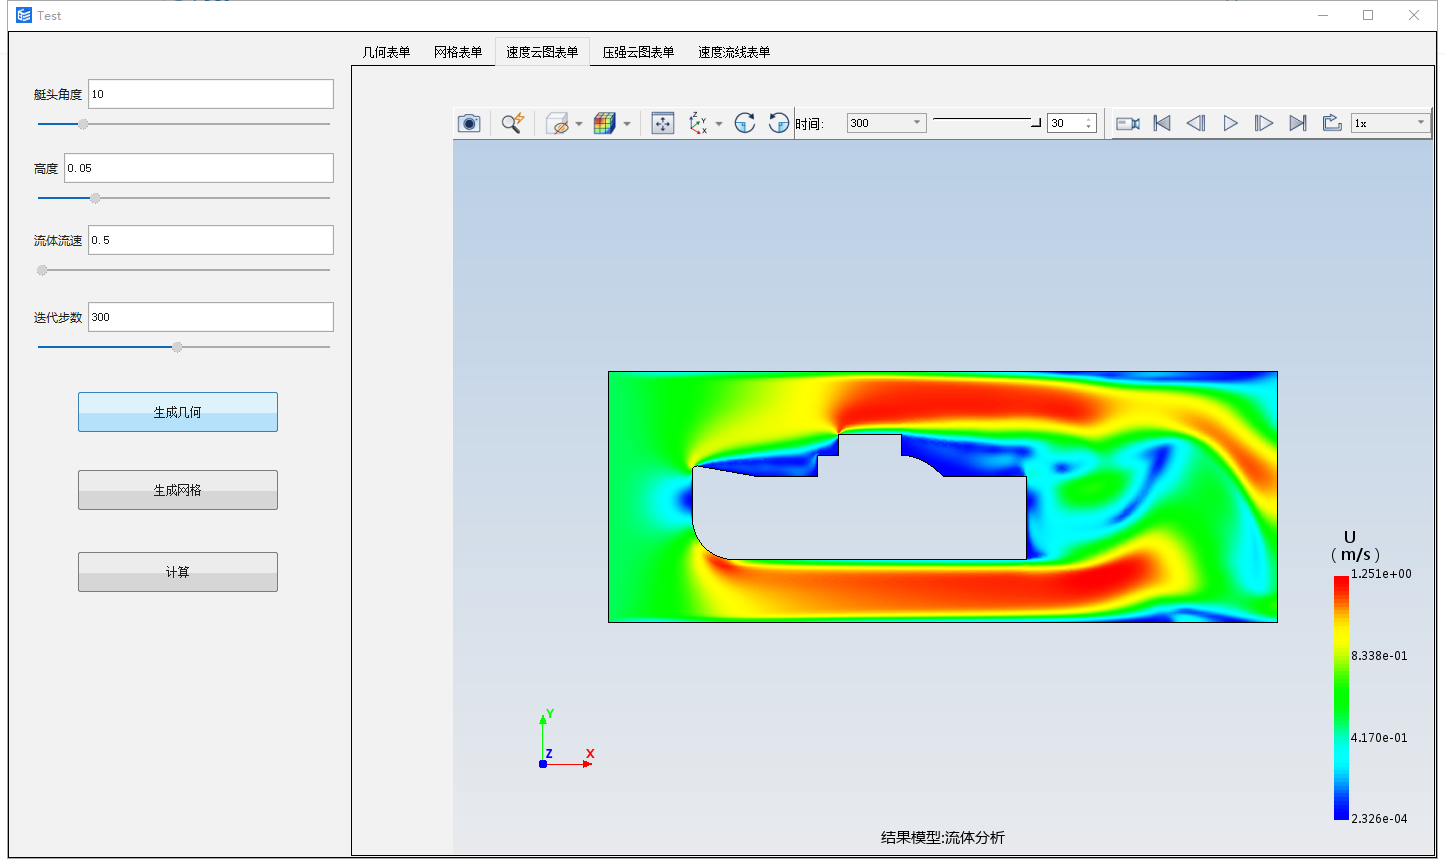Maximize the Test window
Image resolution: width=1445 pixels, height=866 pixels.
click(1368, 15)
